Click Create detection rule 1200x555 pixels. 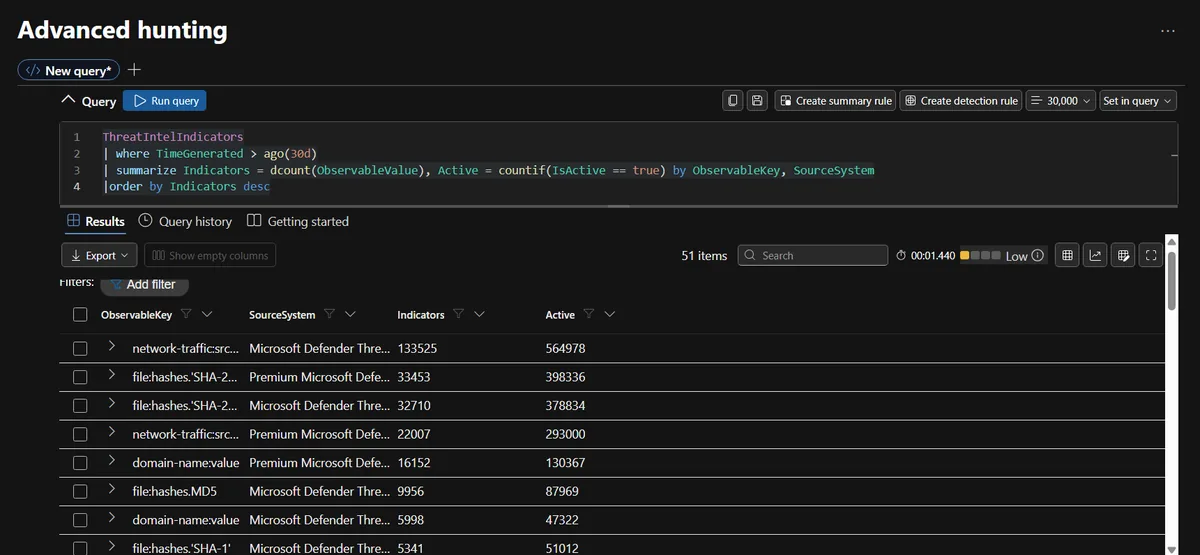click(961, 101)
